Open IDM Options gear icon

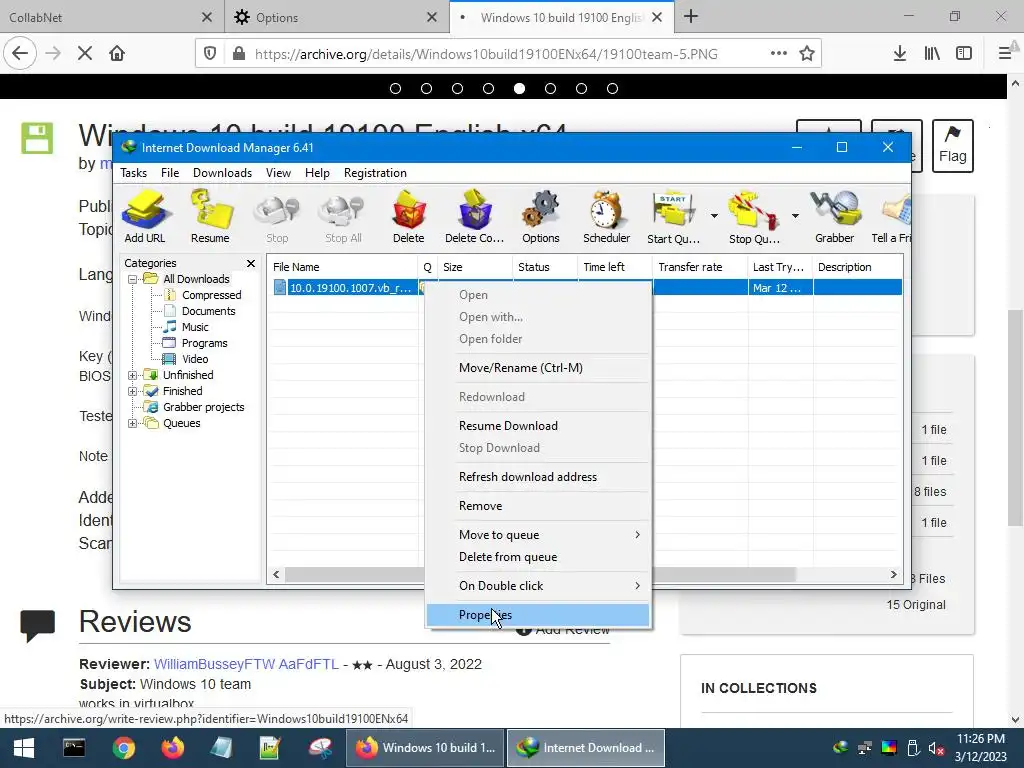coord(541,217)
